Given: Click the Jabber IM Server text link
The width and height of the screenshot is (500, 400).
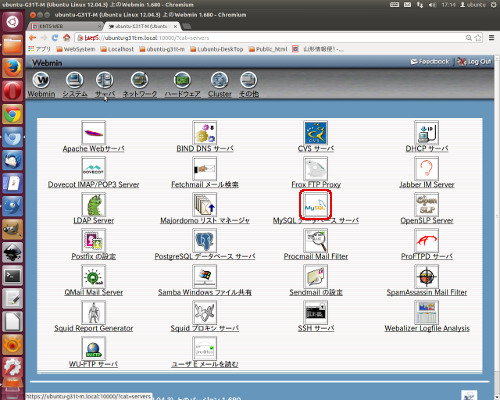Looking at the screenshot, I should click(427, 184).
